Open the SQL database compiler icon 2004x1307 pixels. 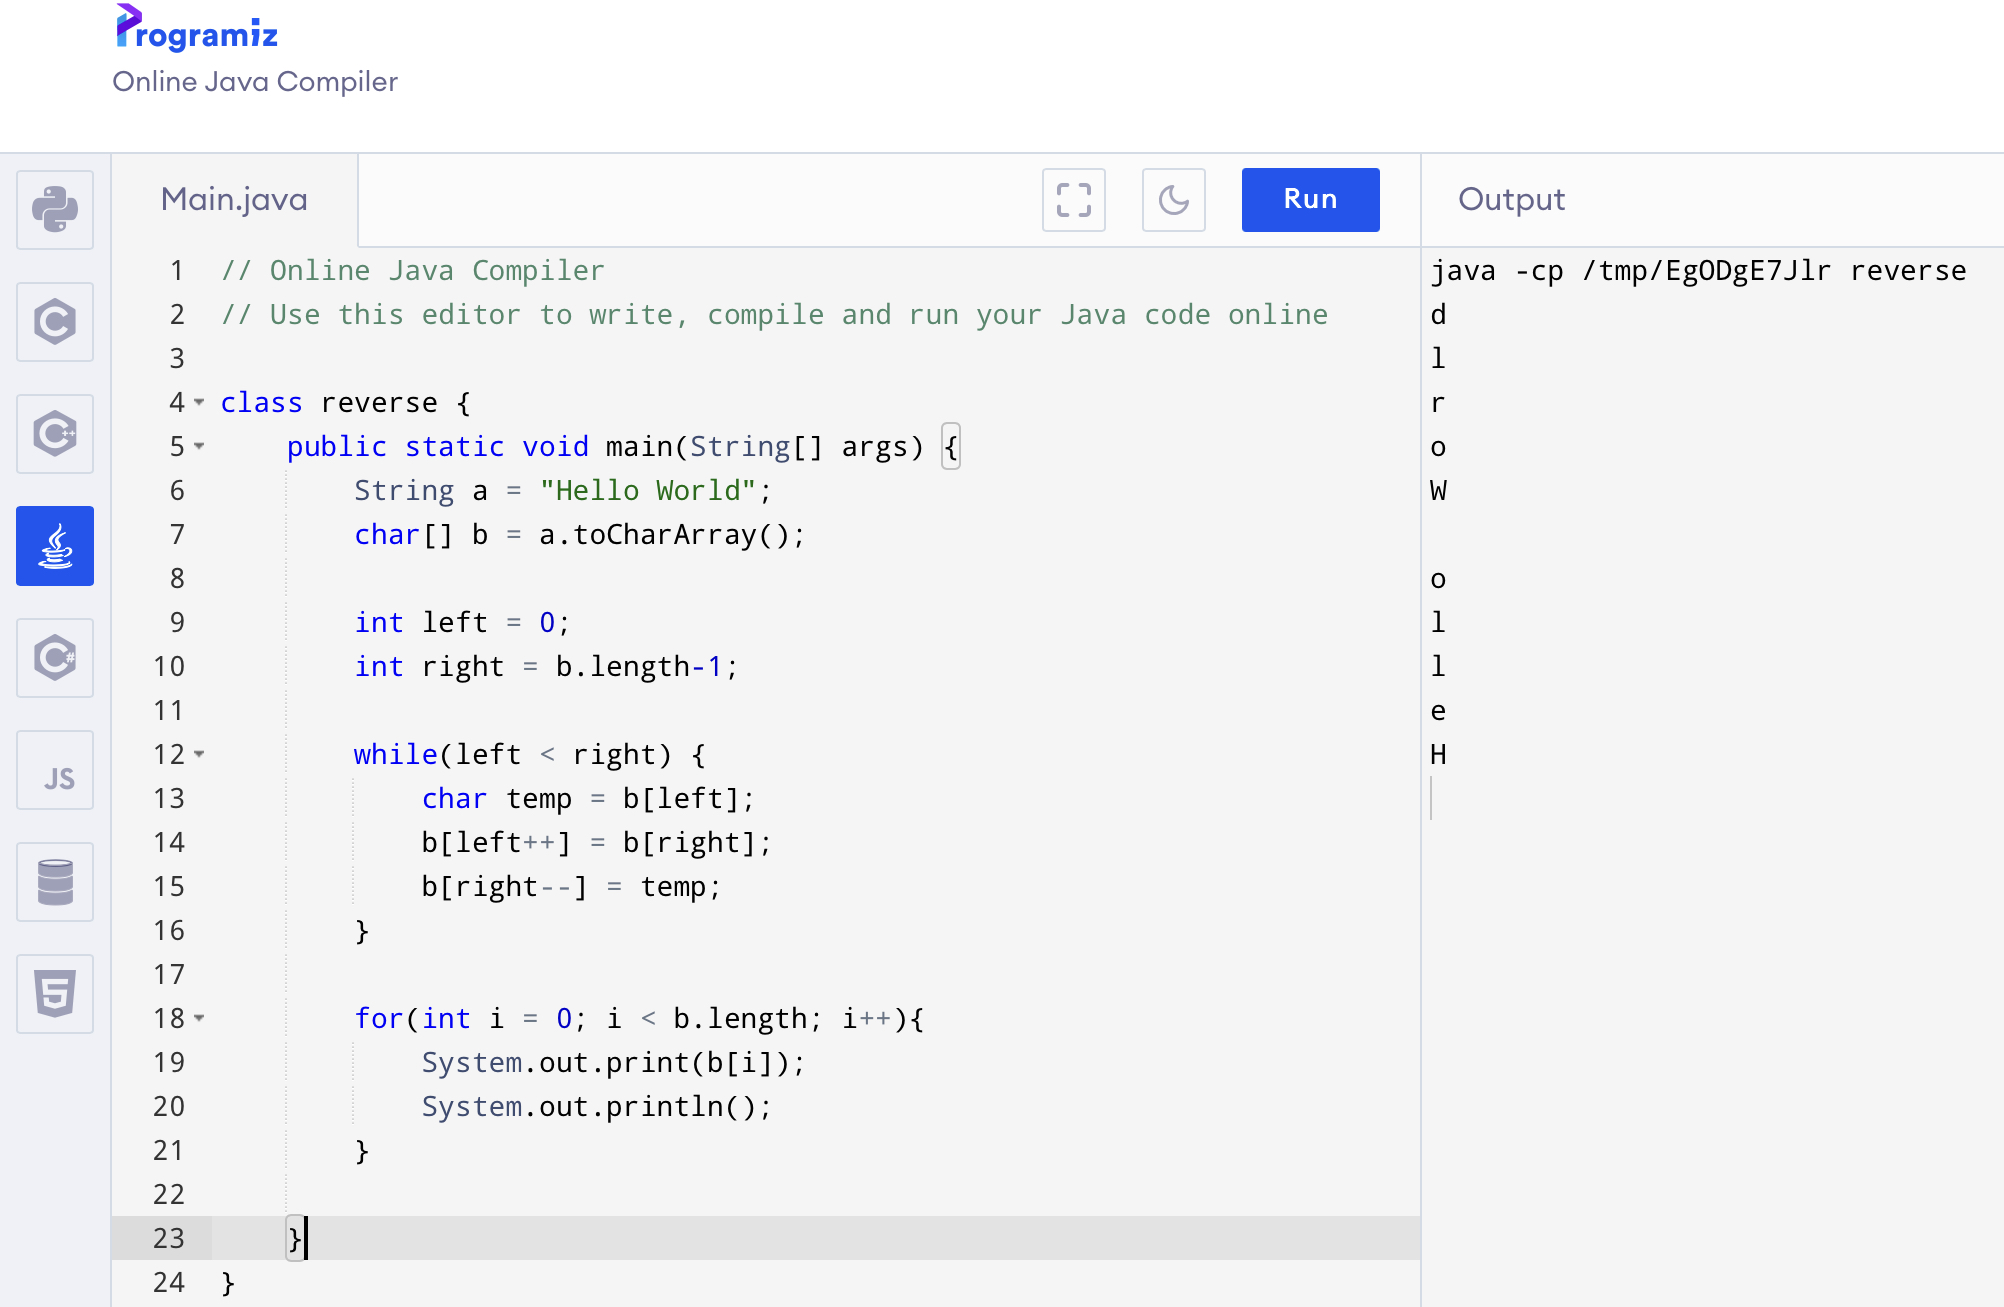(55, 882)
